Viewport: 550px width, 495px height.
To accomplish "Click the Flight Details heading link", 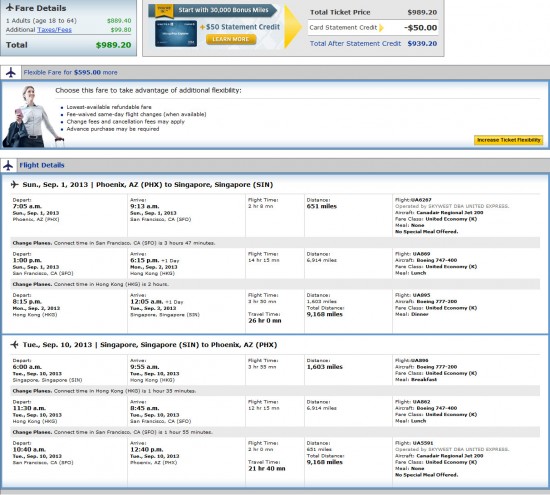I will click(x=42, y=165).
